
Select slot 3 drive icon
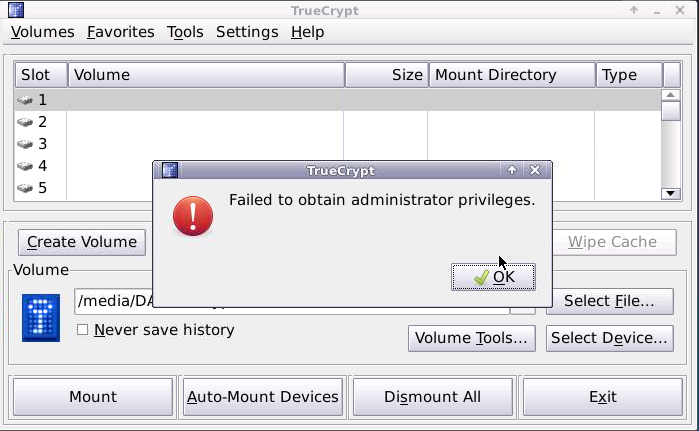(25, 144)
